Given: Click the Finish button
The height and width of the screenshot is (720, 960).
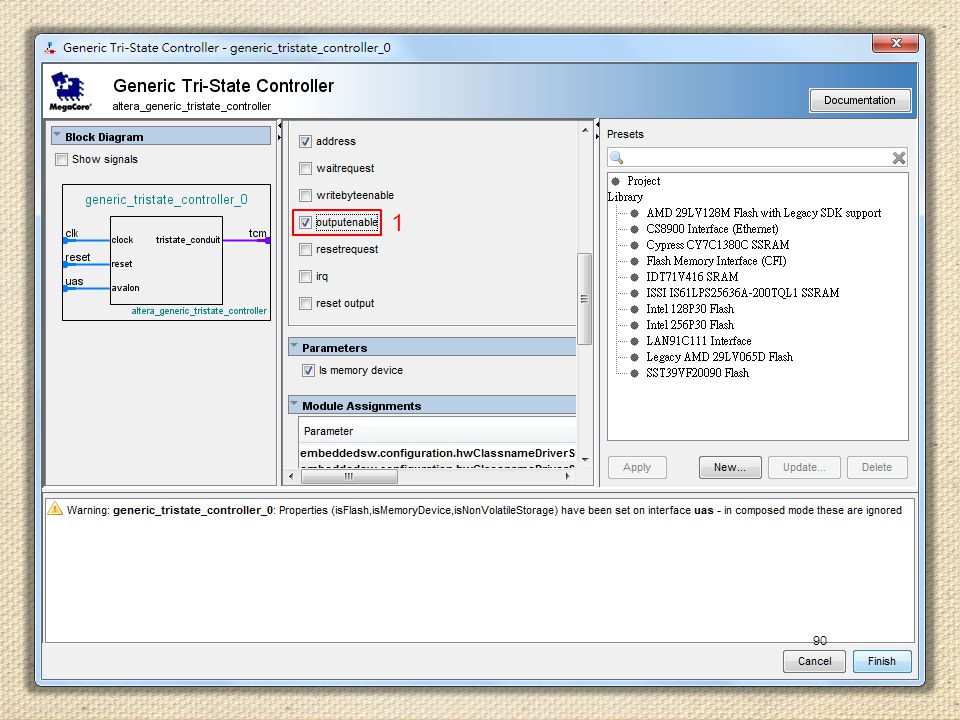Looking at the screenshot, I should 882,661.
